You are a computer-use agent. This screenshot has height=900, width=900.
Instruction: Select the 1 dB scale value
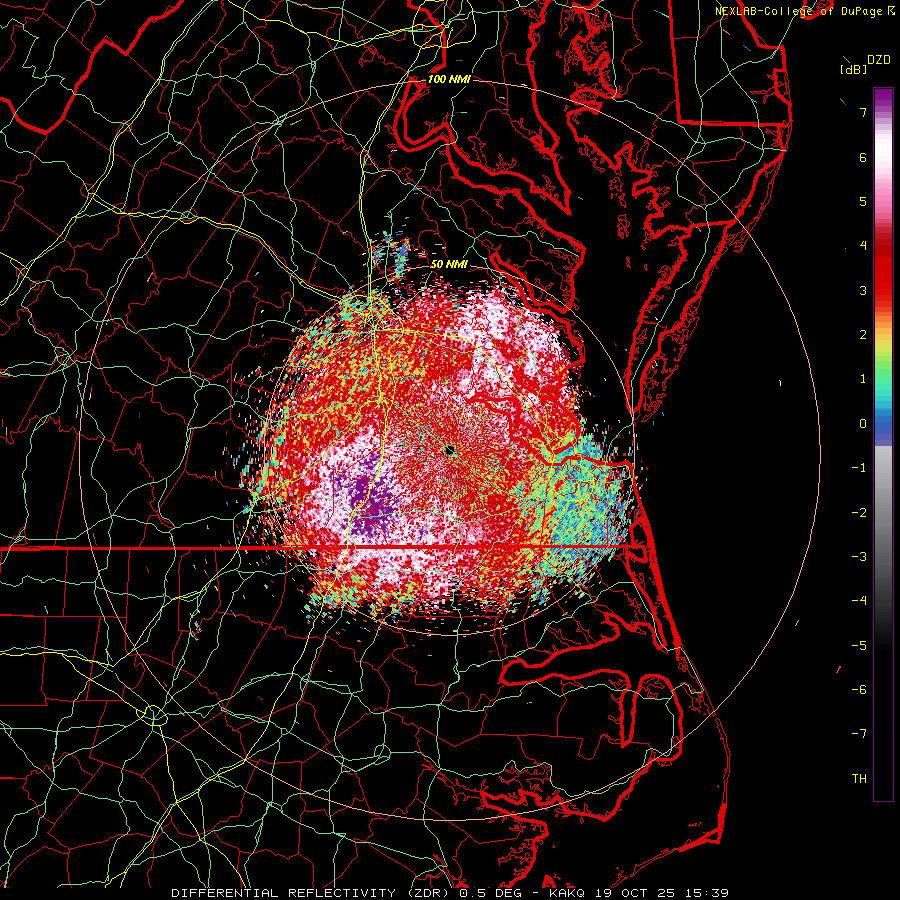[x=863, y=379]
